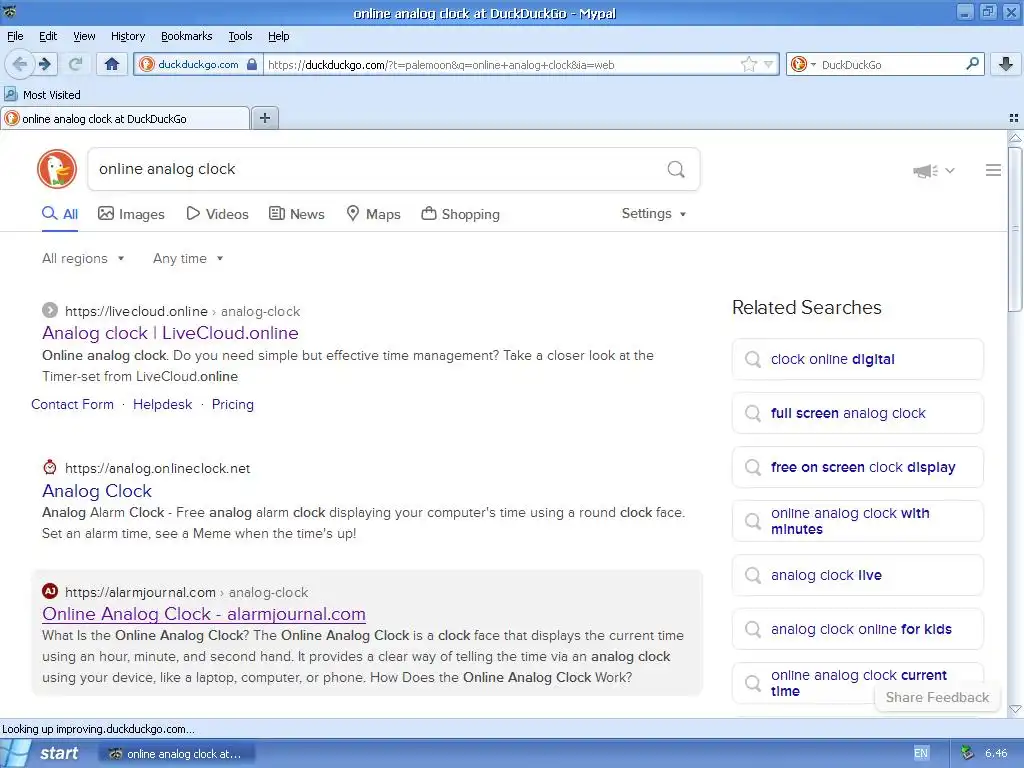This screenshot has width=1024, height=768.
Task: Expand the Any time filter
Action: 188,259
